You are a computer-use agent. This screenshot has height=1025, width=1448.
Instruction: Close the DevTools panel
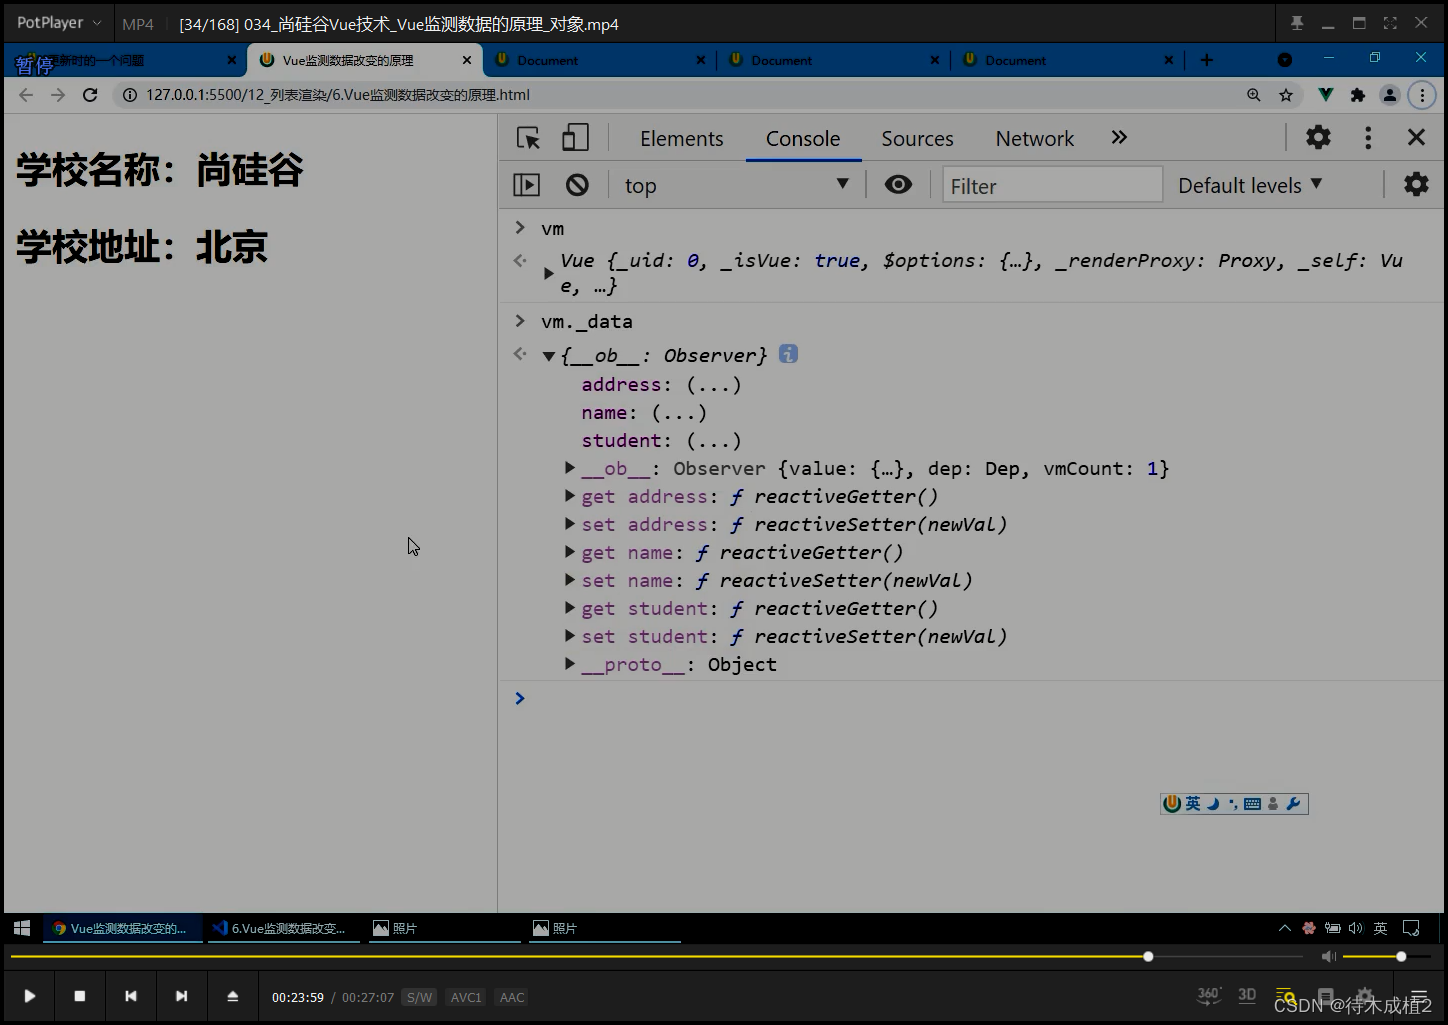tap(1416, 137)
